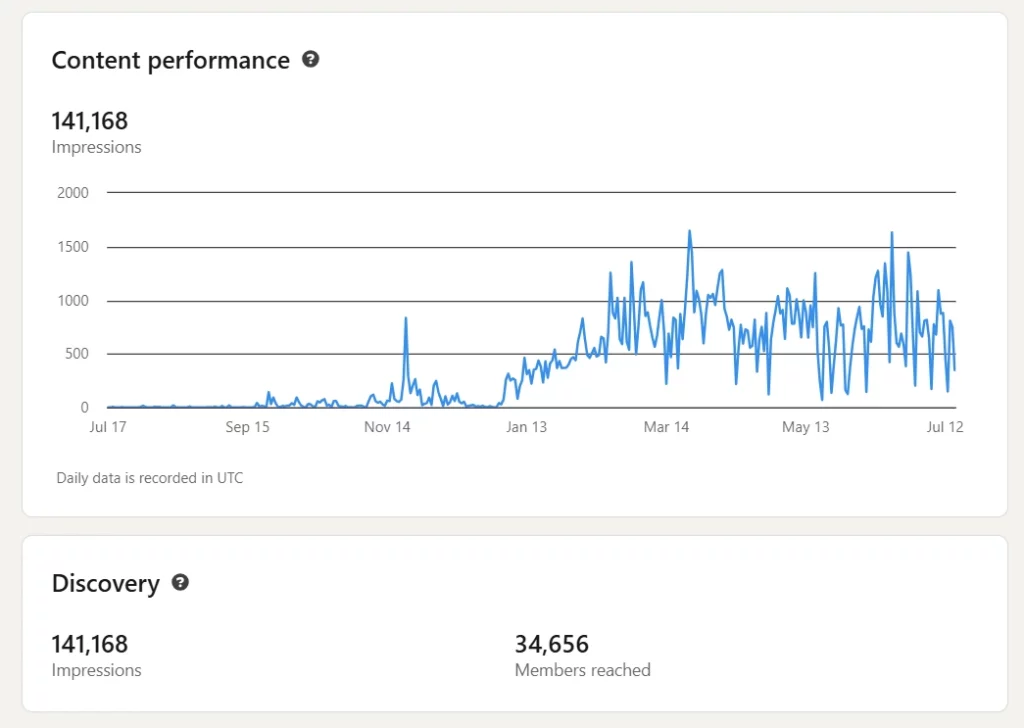The height and width of the screenshot is (728, 1024).
Task: Click the 34,656 members reached number
Action: pyautogui.click(x=551, y=644)
